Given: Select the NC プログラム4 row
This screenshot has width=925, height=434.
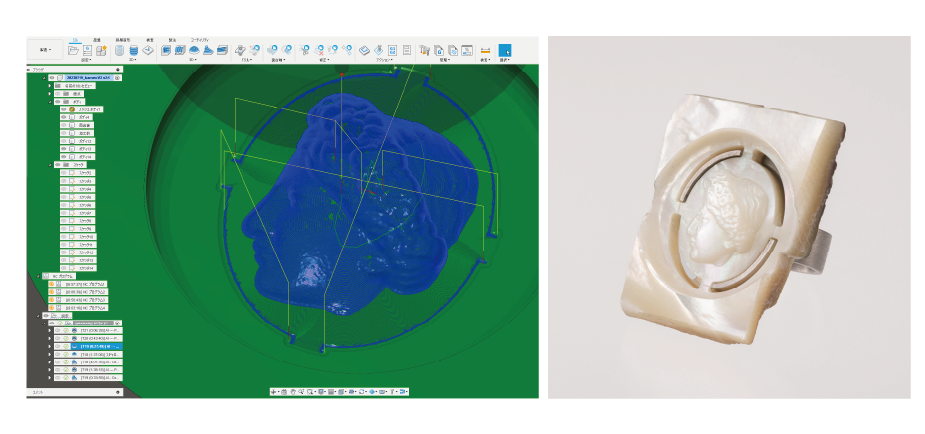Looking at the screenshot, I should coord(78,308).
